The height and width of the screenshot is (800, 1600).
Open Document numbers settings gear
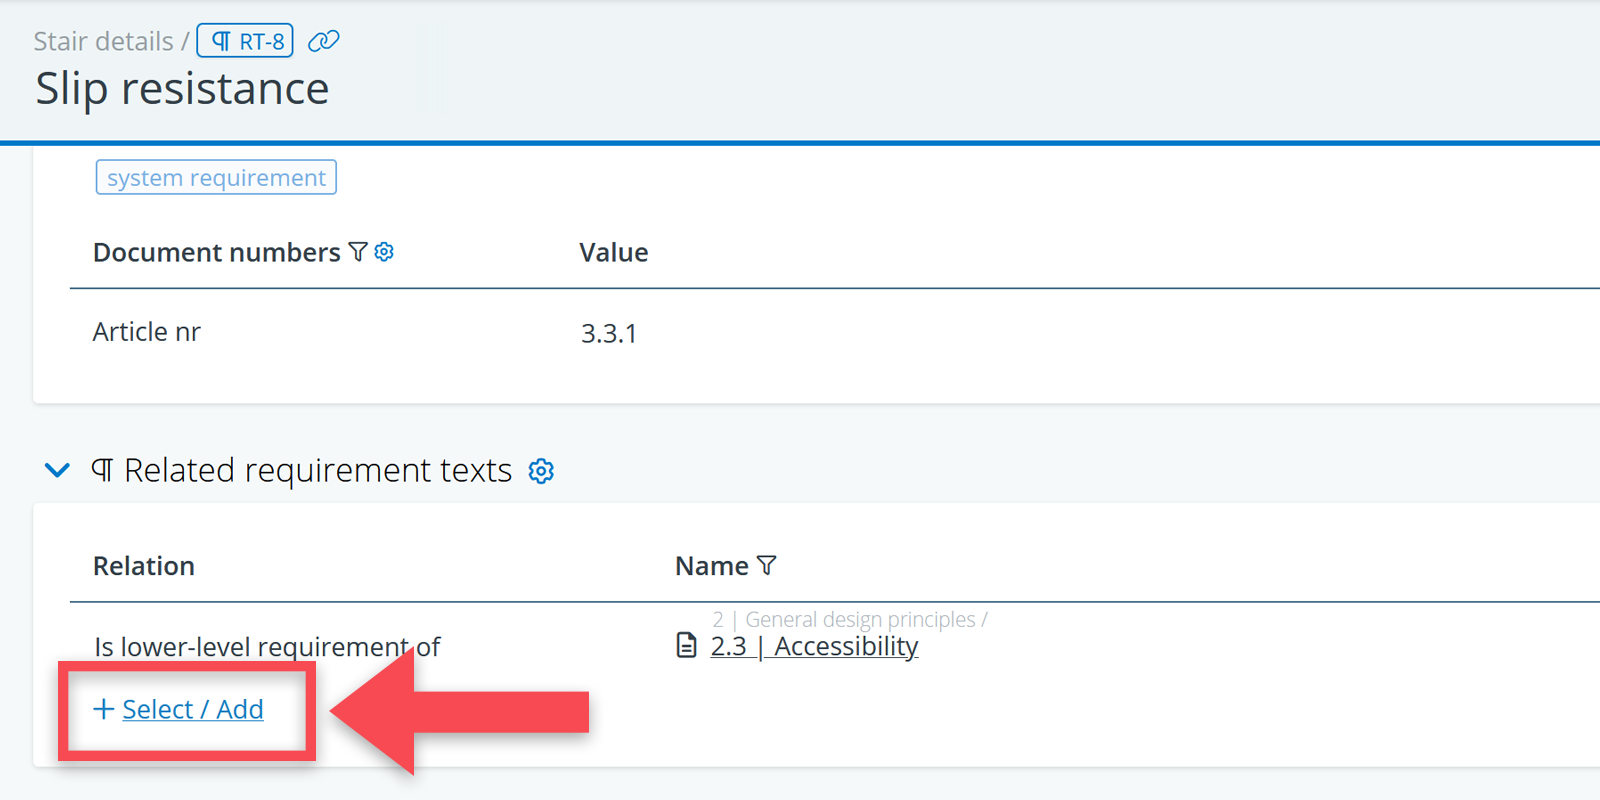pyautogui.click(x=384, y=252)
